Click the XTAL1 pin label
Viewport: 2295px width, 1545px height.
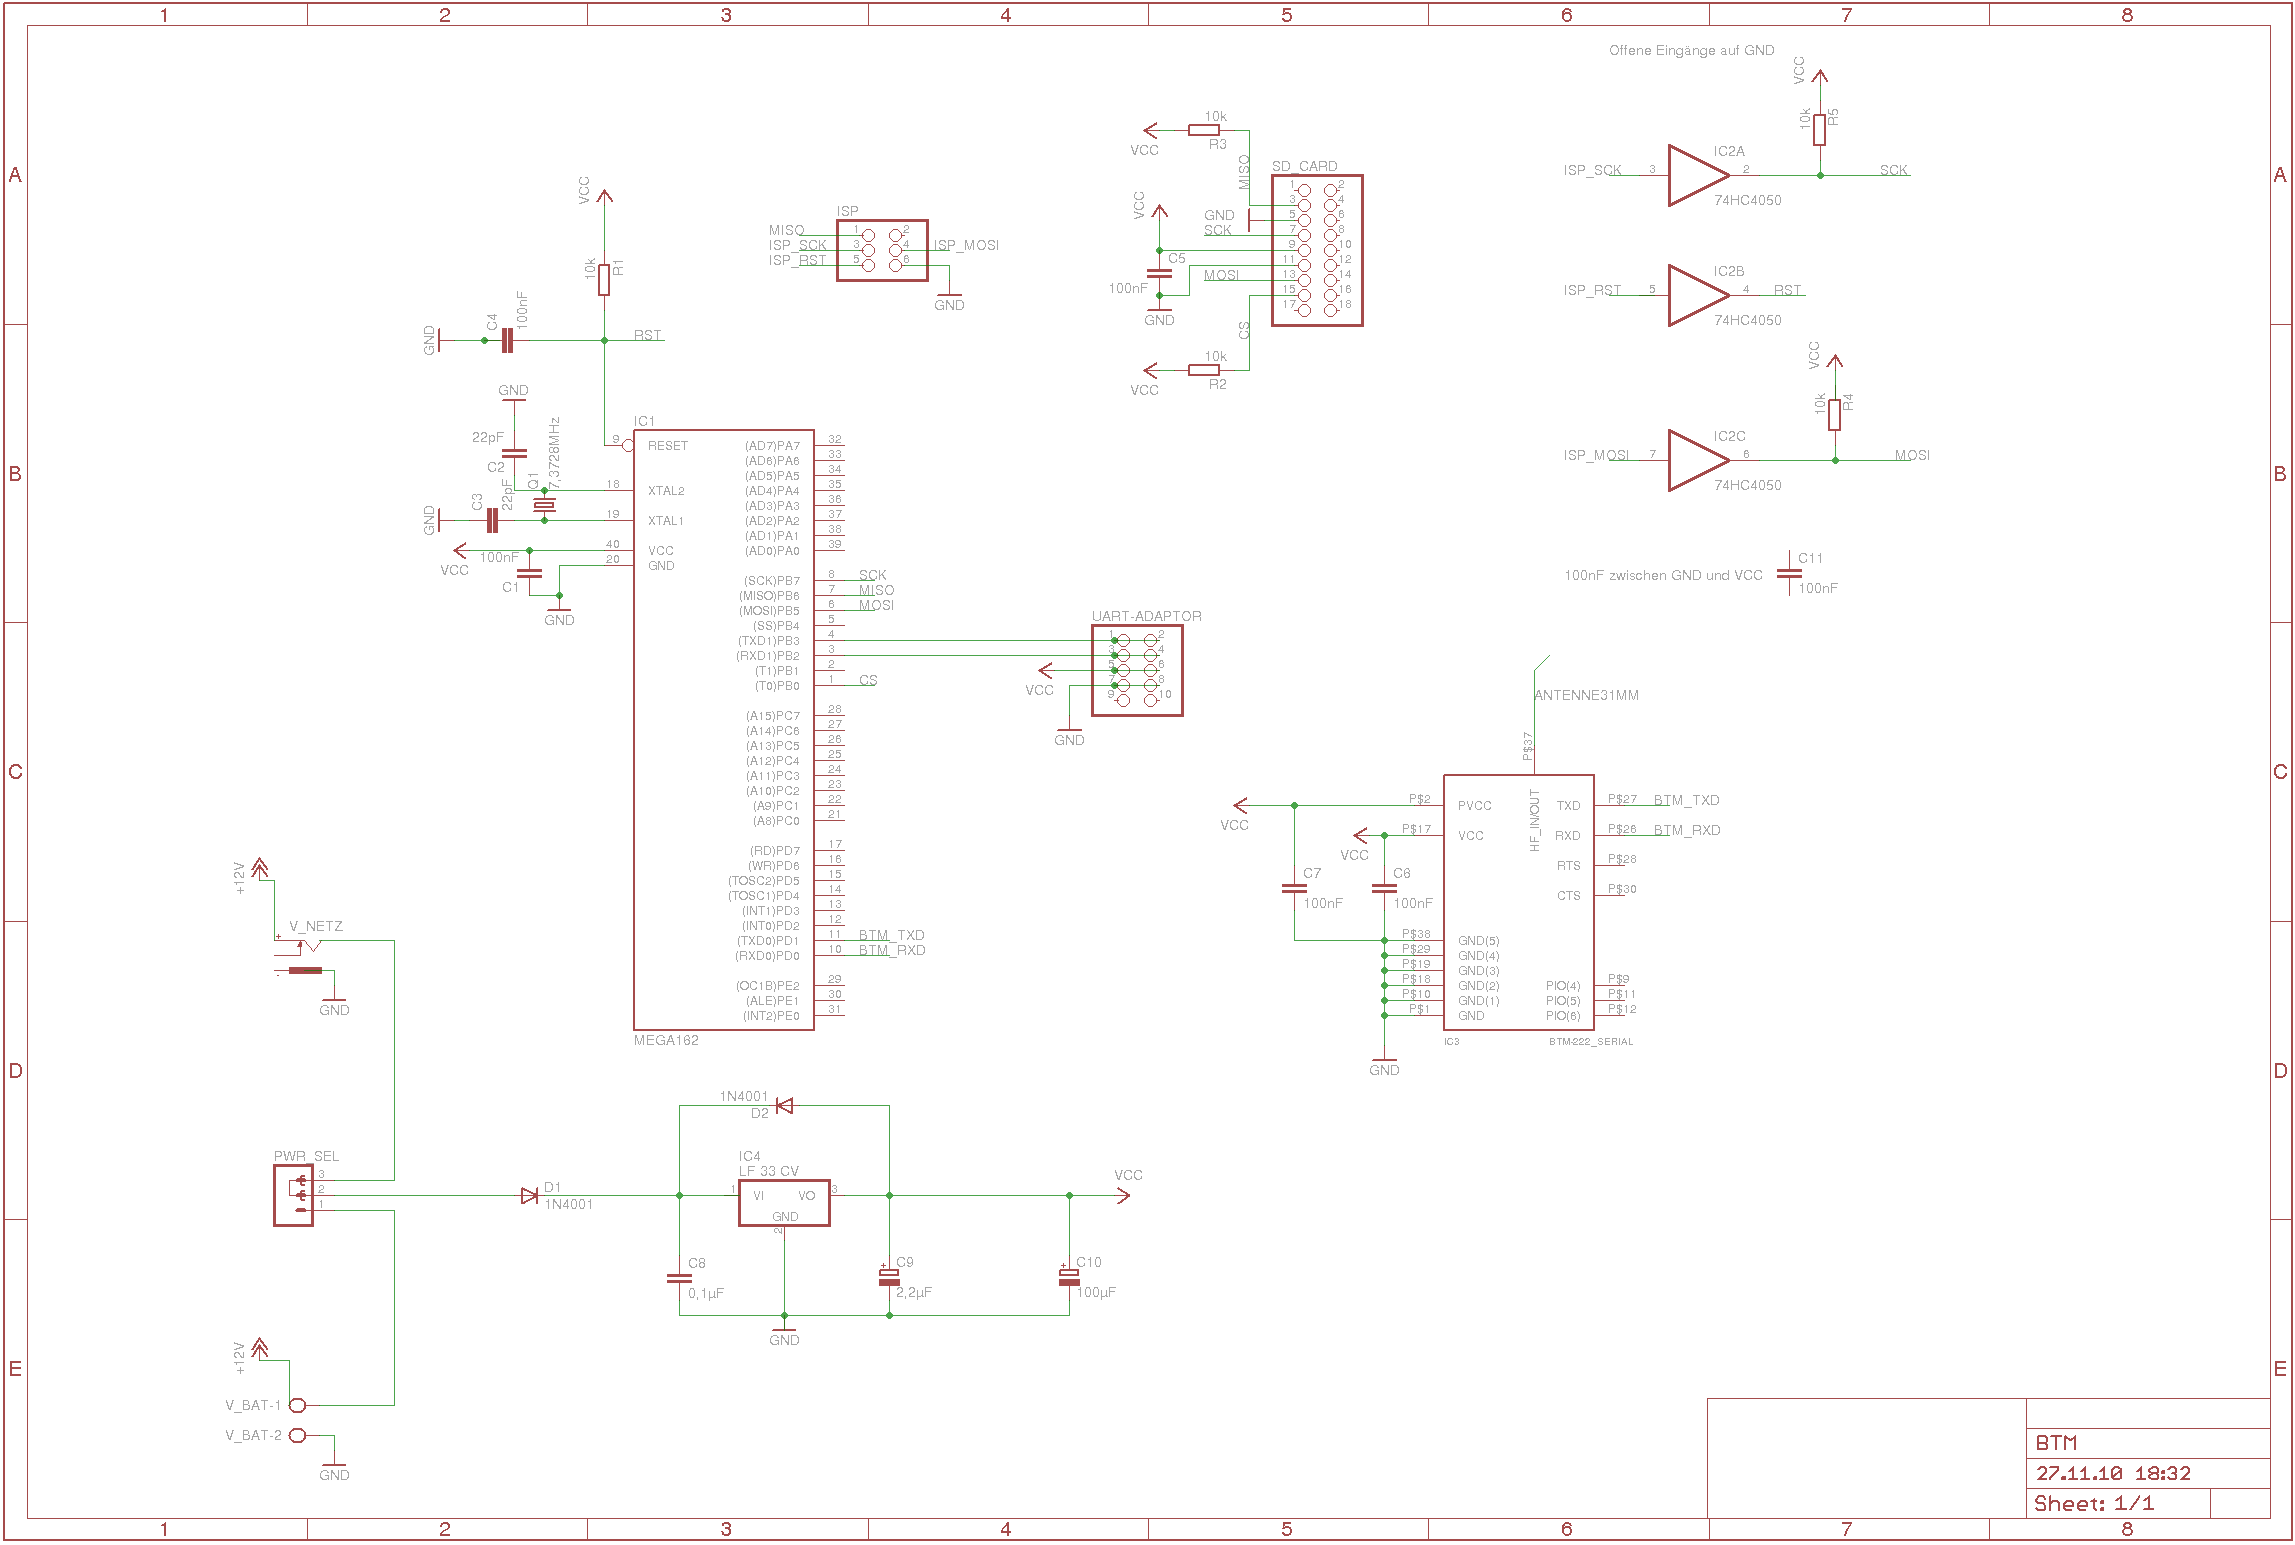pyautogui.click(x=666, y=521)
